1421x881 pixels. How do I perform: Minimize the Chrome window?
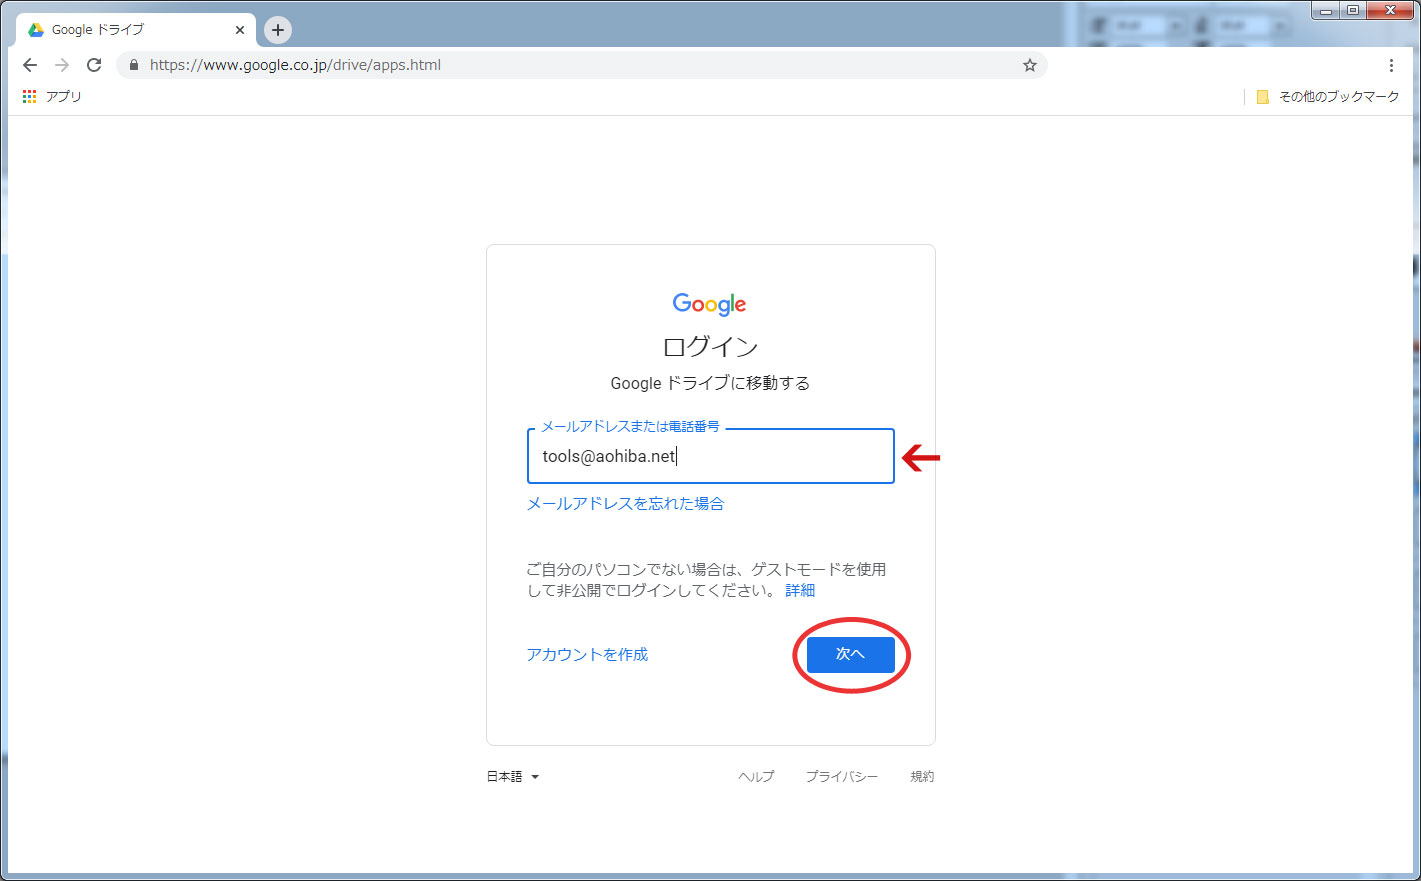(x=1325, y=10)
